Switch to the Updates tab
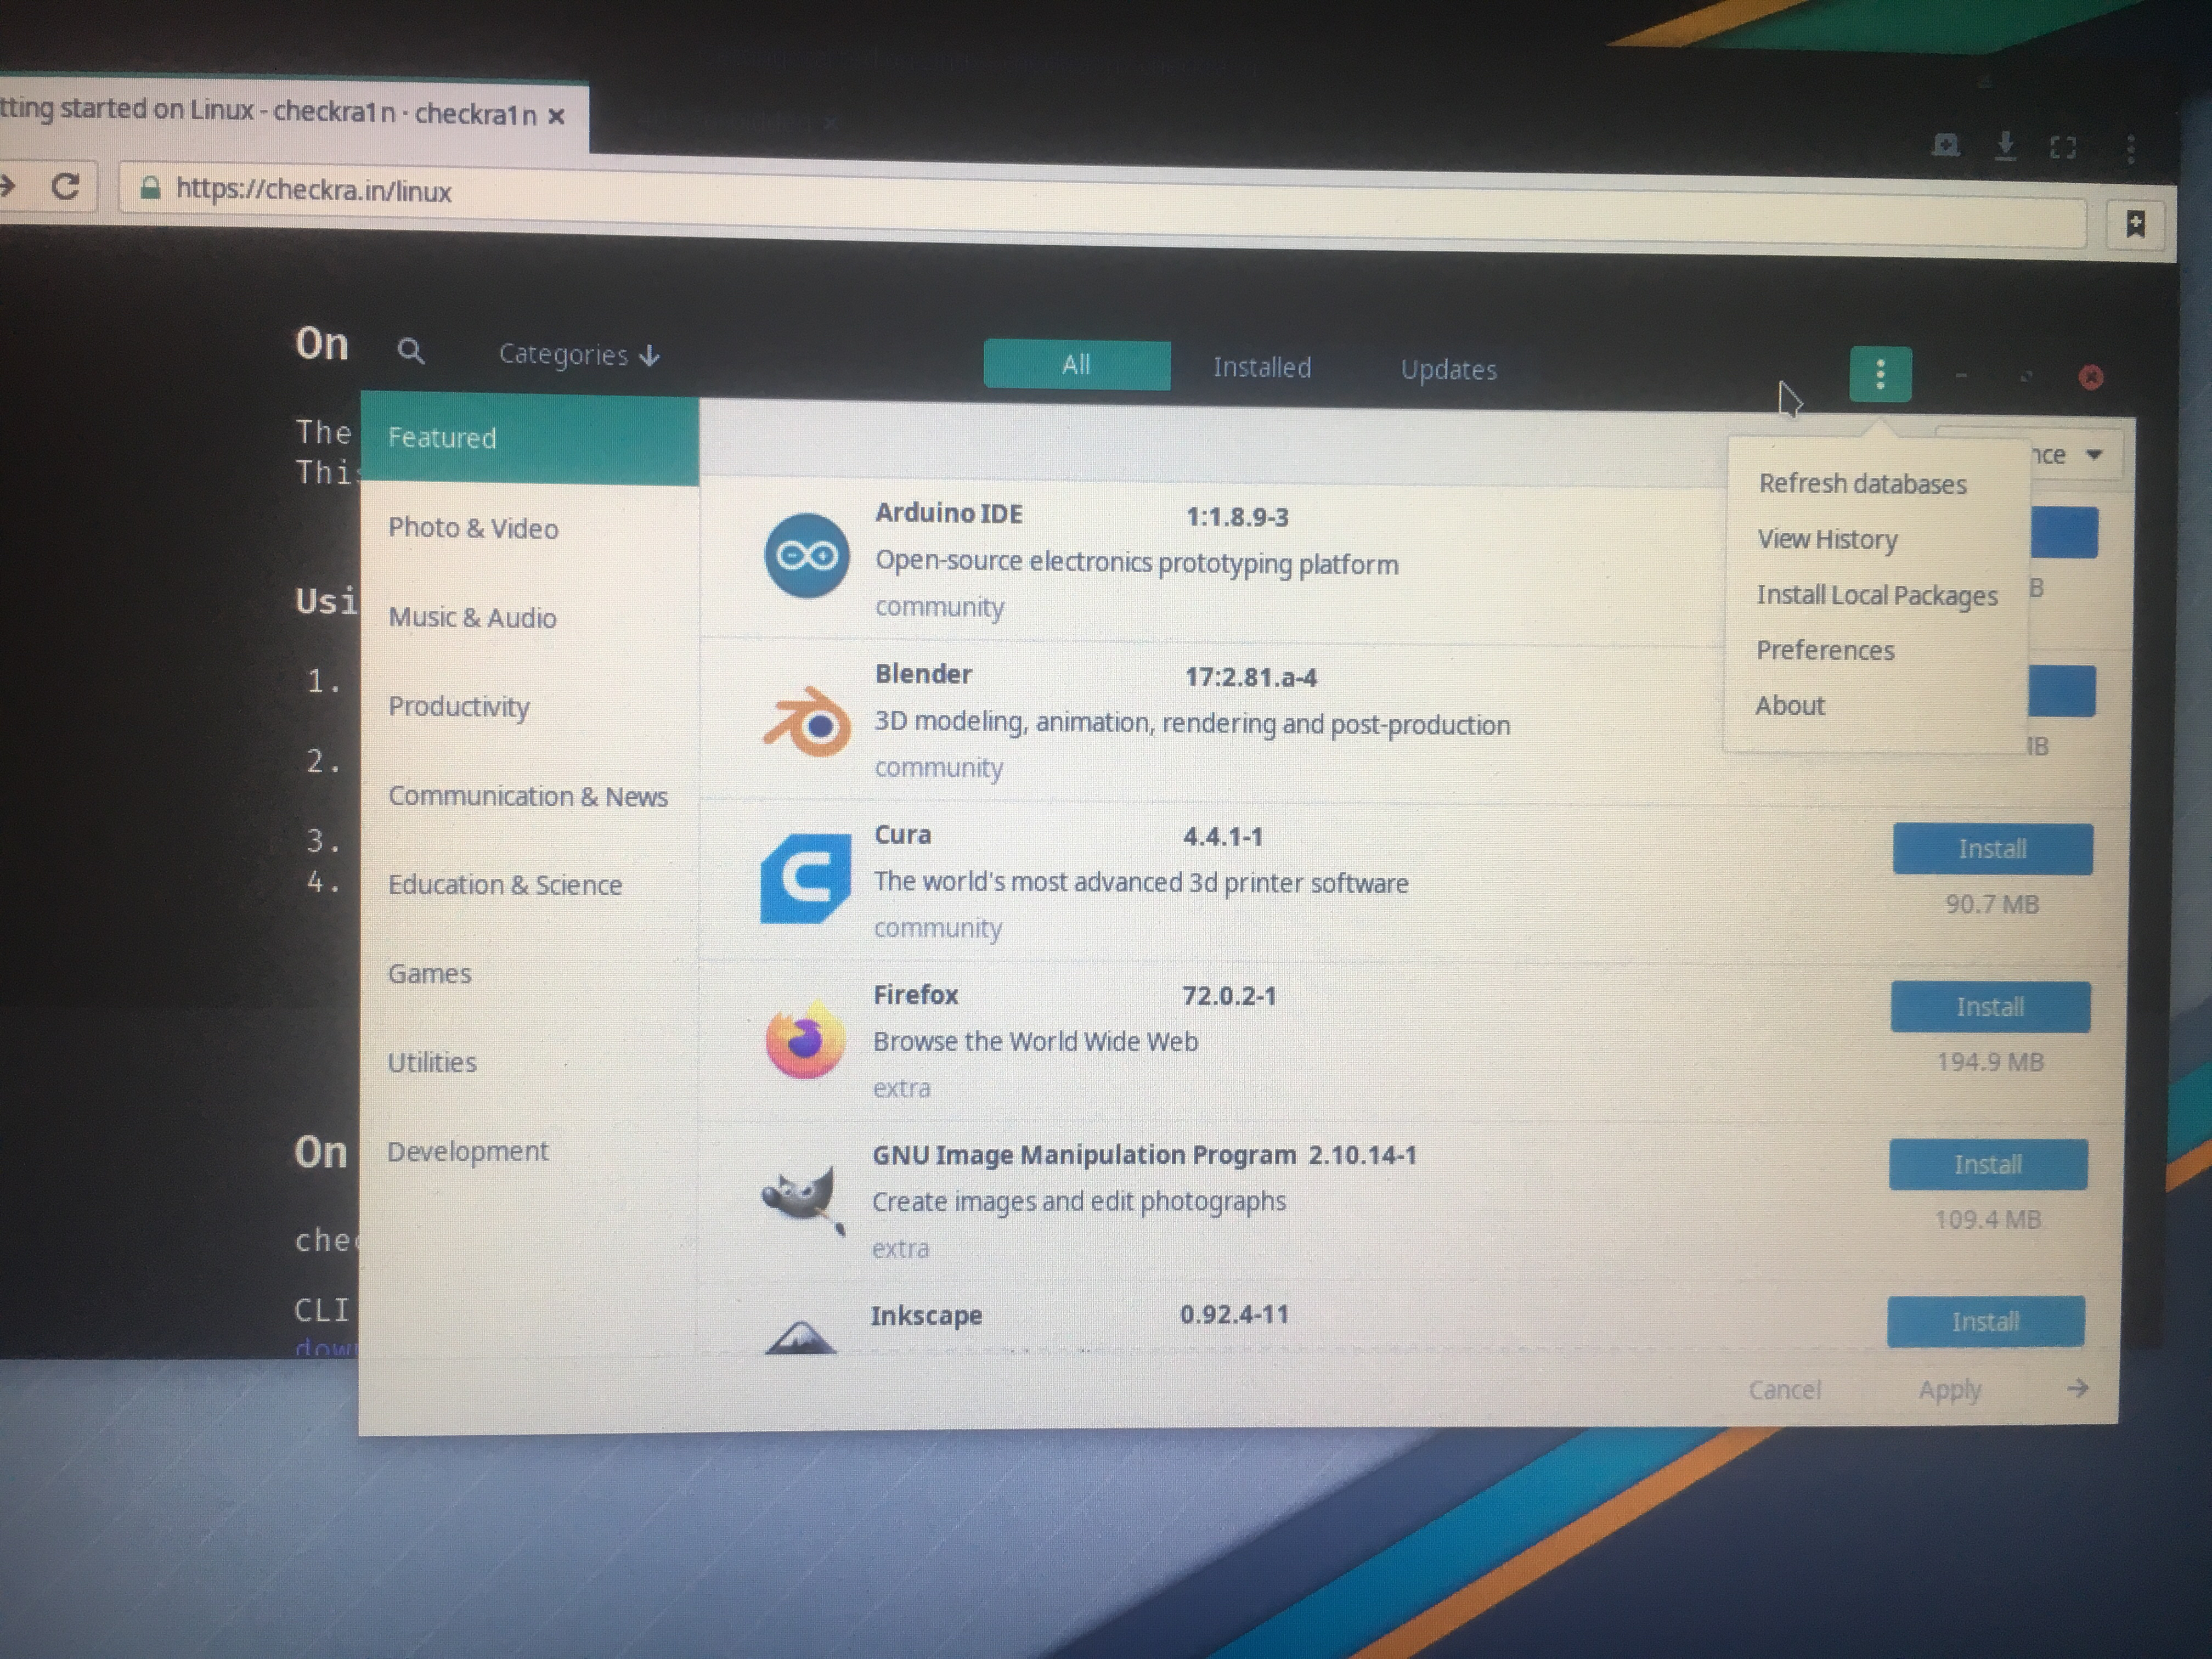This screenshot has width=2212, height=1659. tap(1448, 370)
